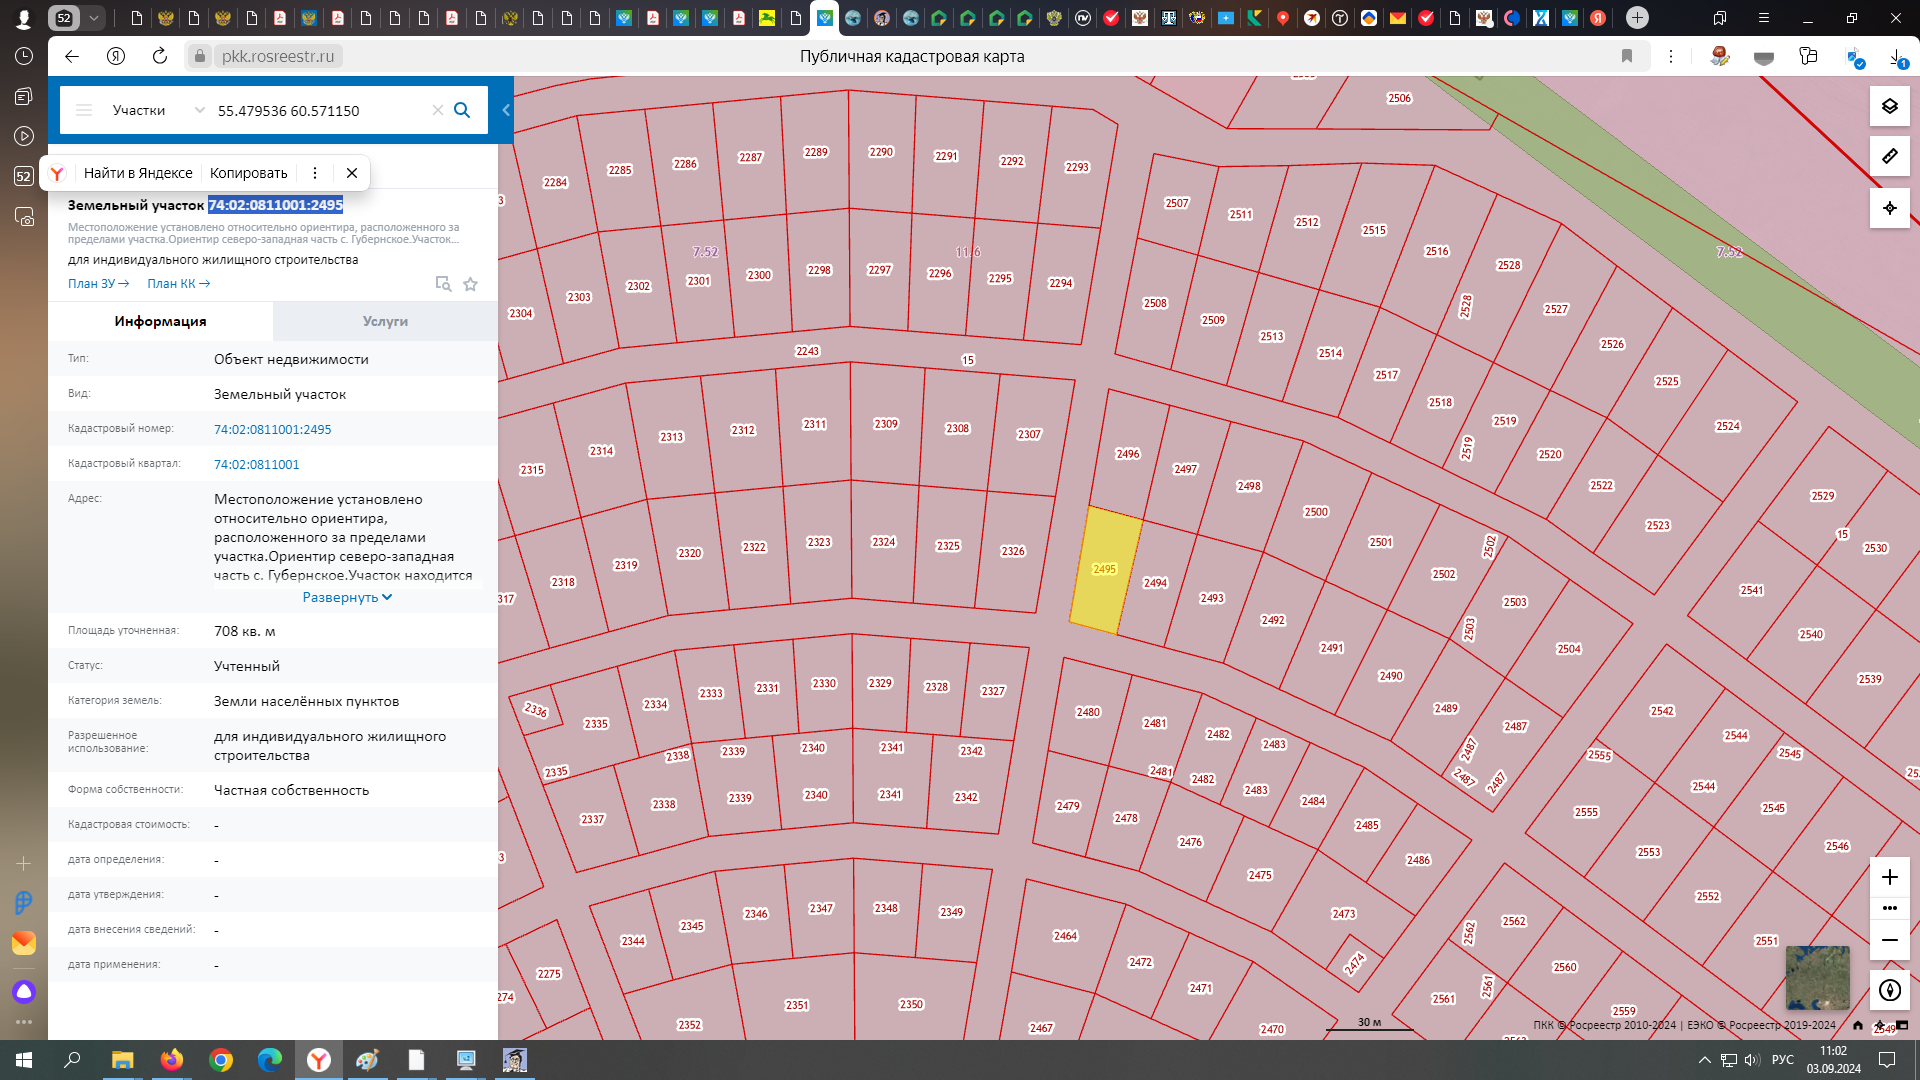The width and height of the screenshot is (1920, 1080).
Task: Click the search magnifier icon
Action: (462, 110)
